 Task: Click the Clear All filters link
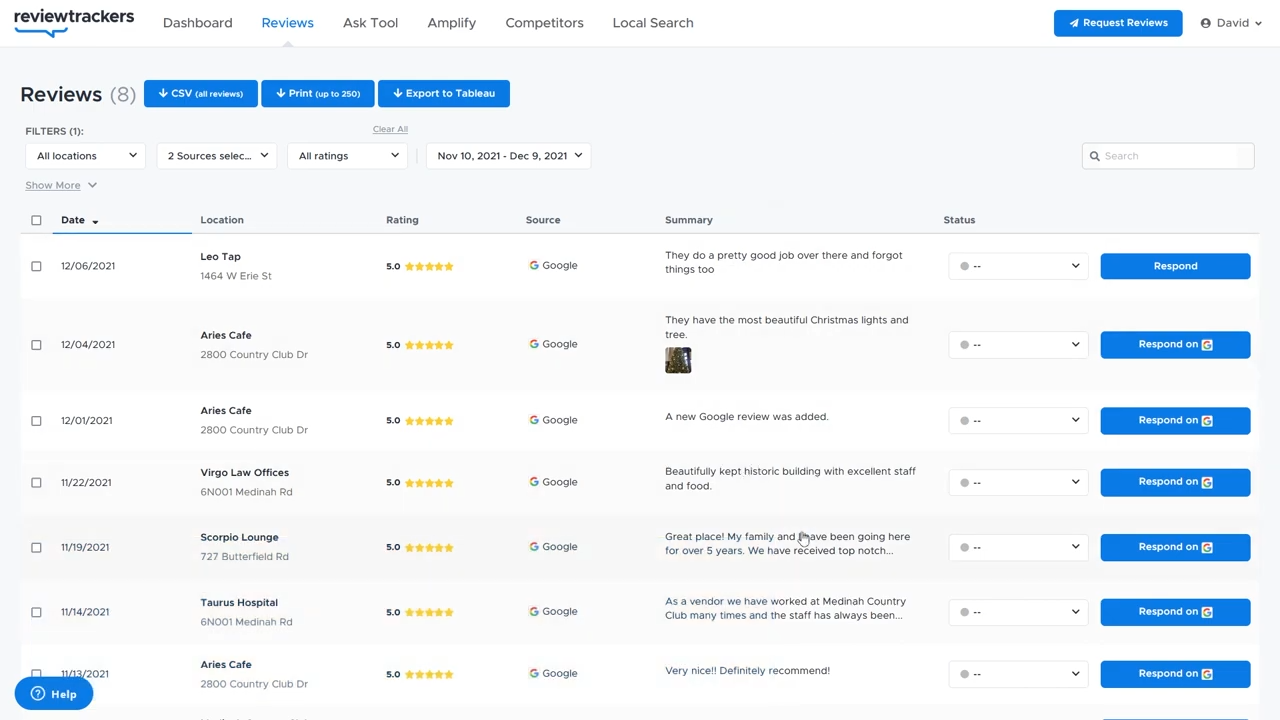[x=390, y=129]
